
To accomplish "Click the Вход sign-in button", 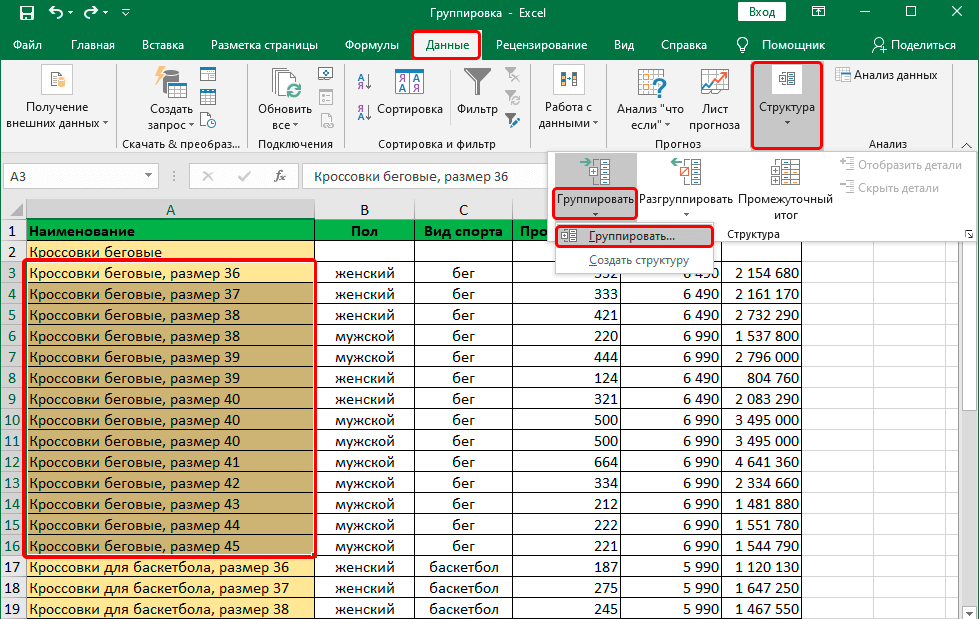I will click(762, 12).
